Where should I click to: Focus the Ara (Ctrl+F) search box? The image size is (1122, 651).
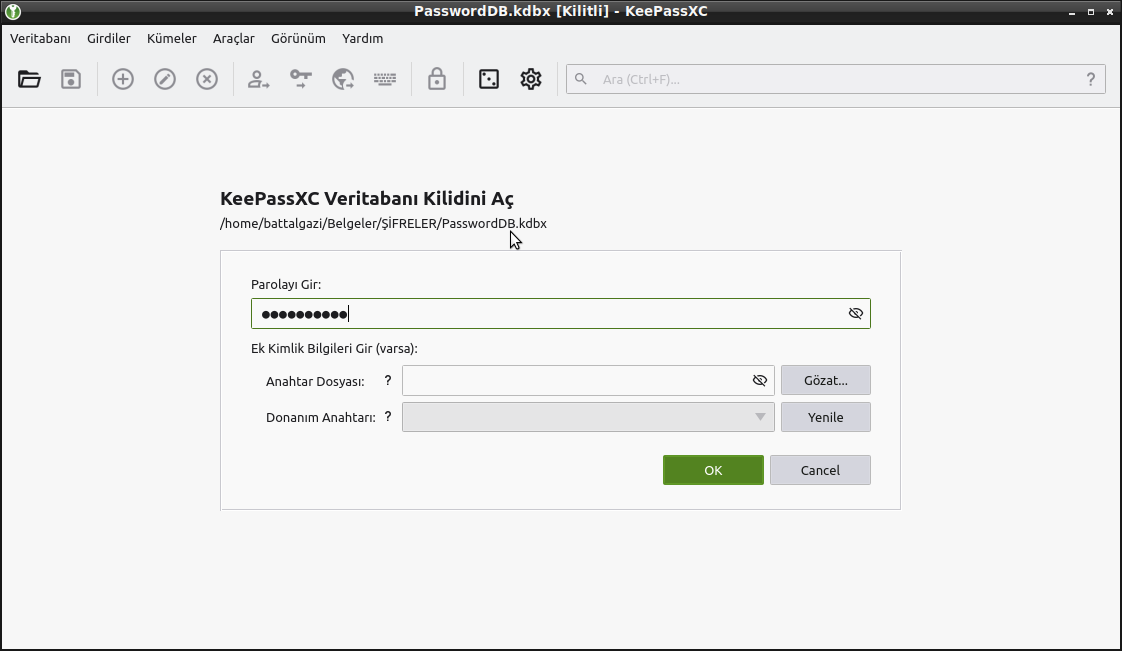(x=837, y=79)
